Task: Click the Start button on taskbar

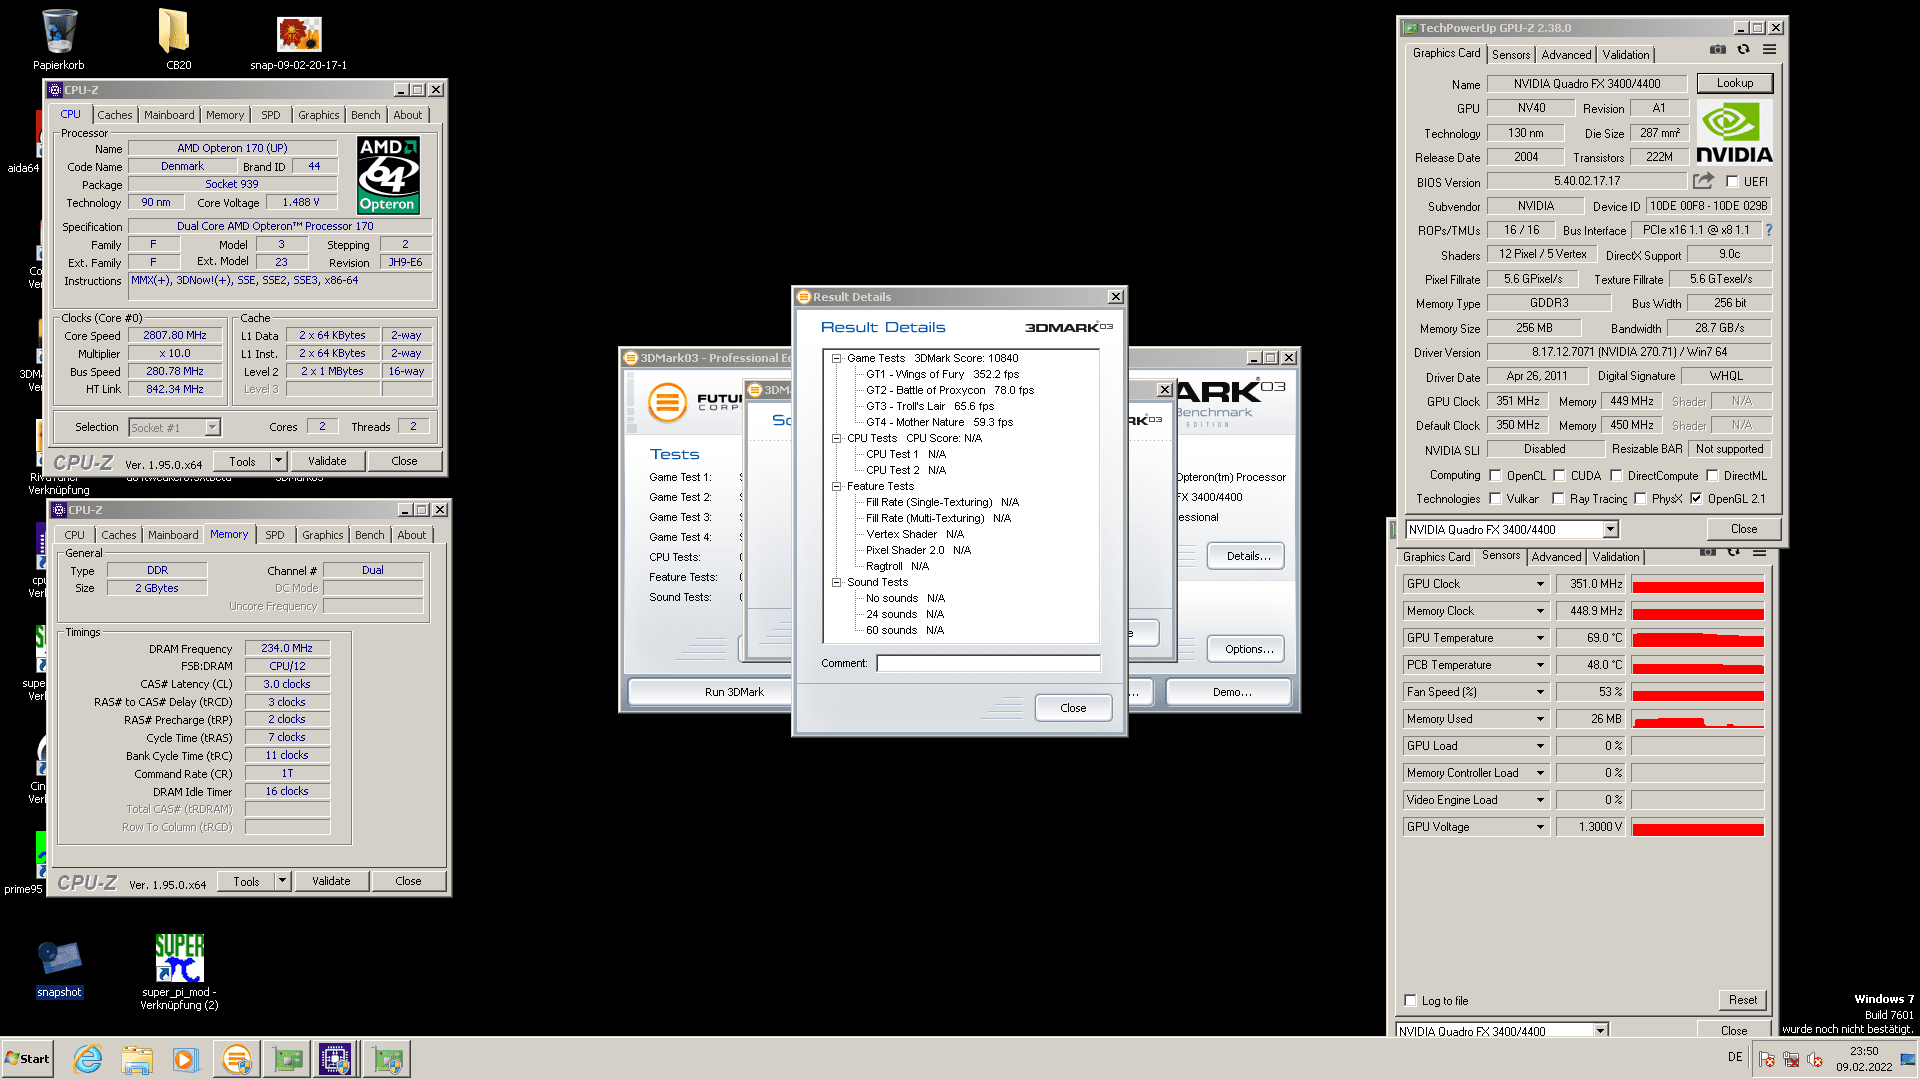Action: [x=27, y=1059]
